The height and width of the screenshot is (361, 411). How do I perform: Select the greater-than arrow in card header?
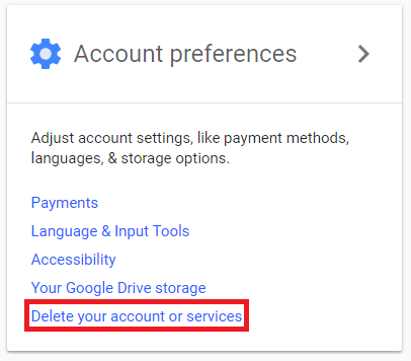(364, 54)
